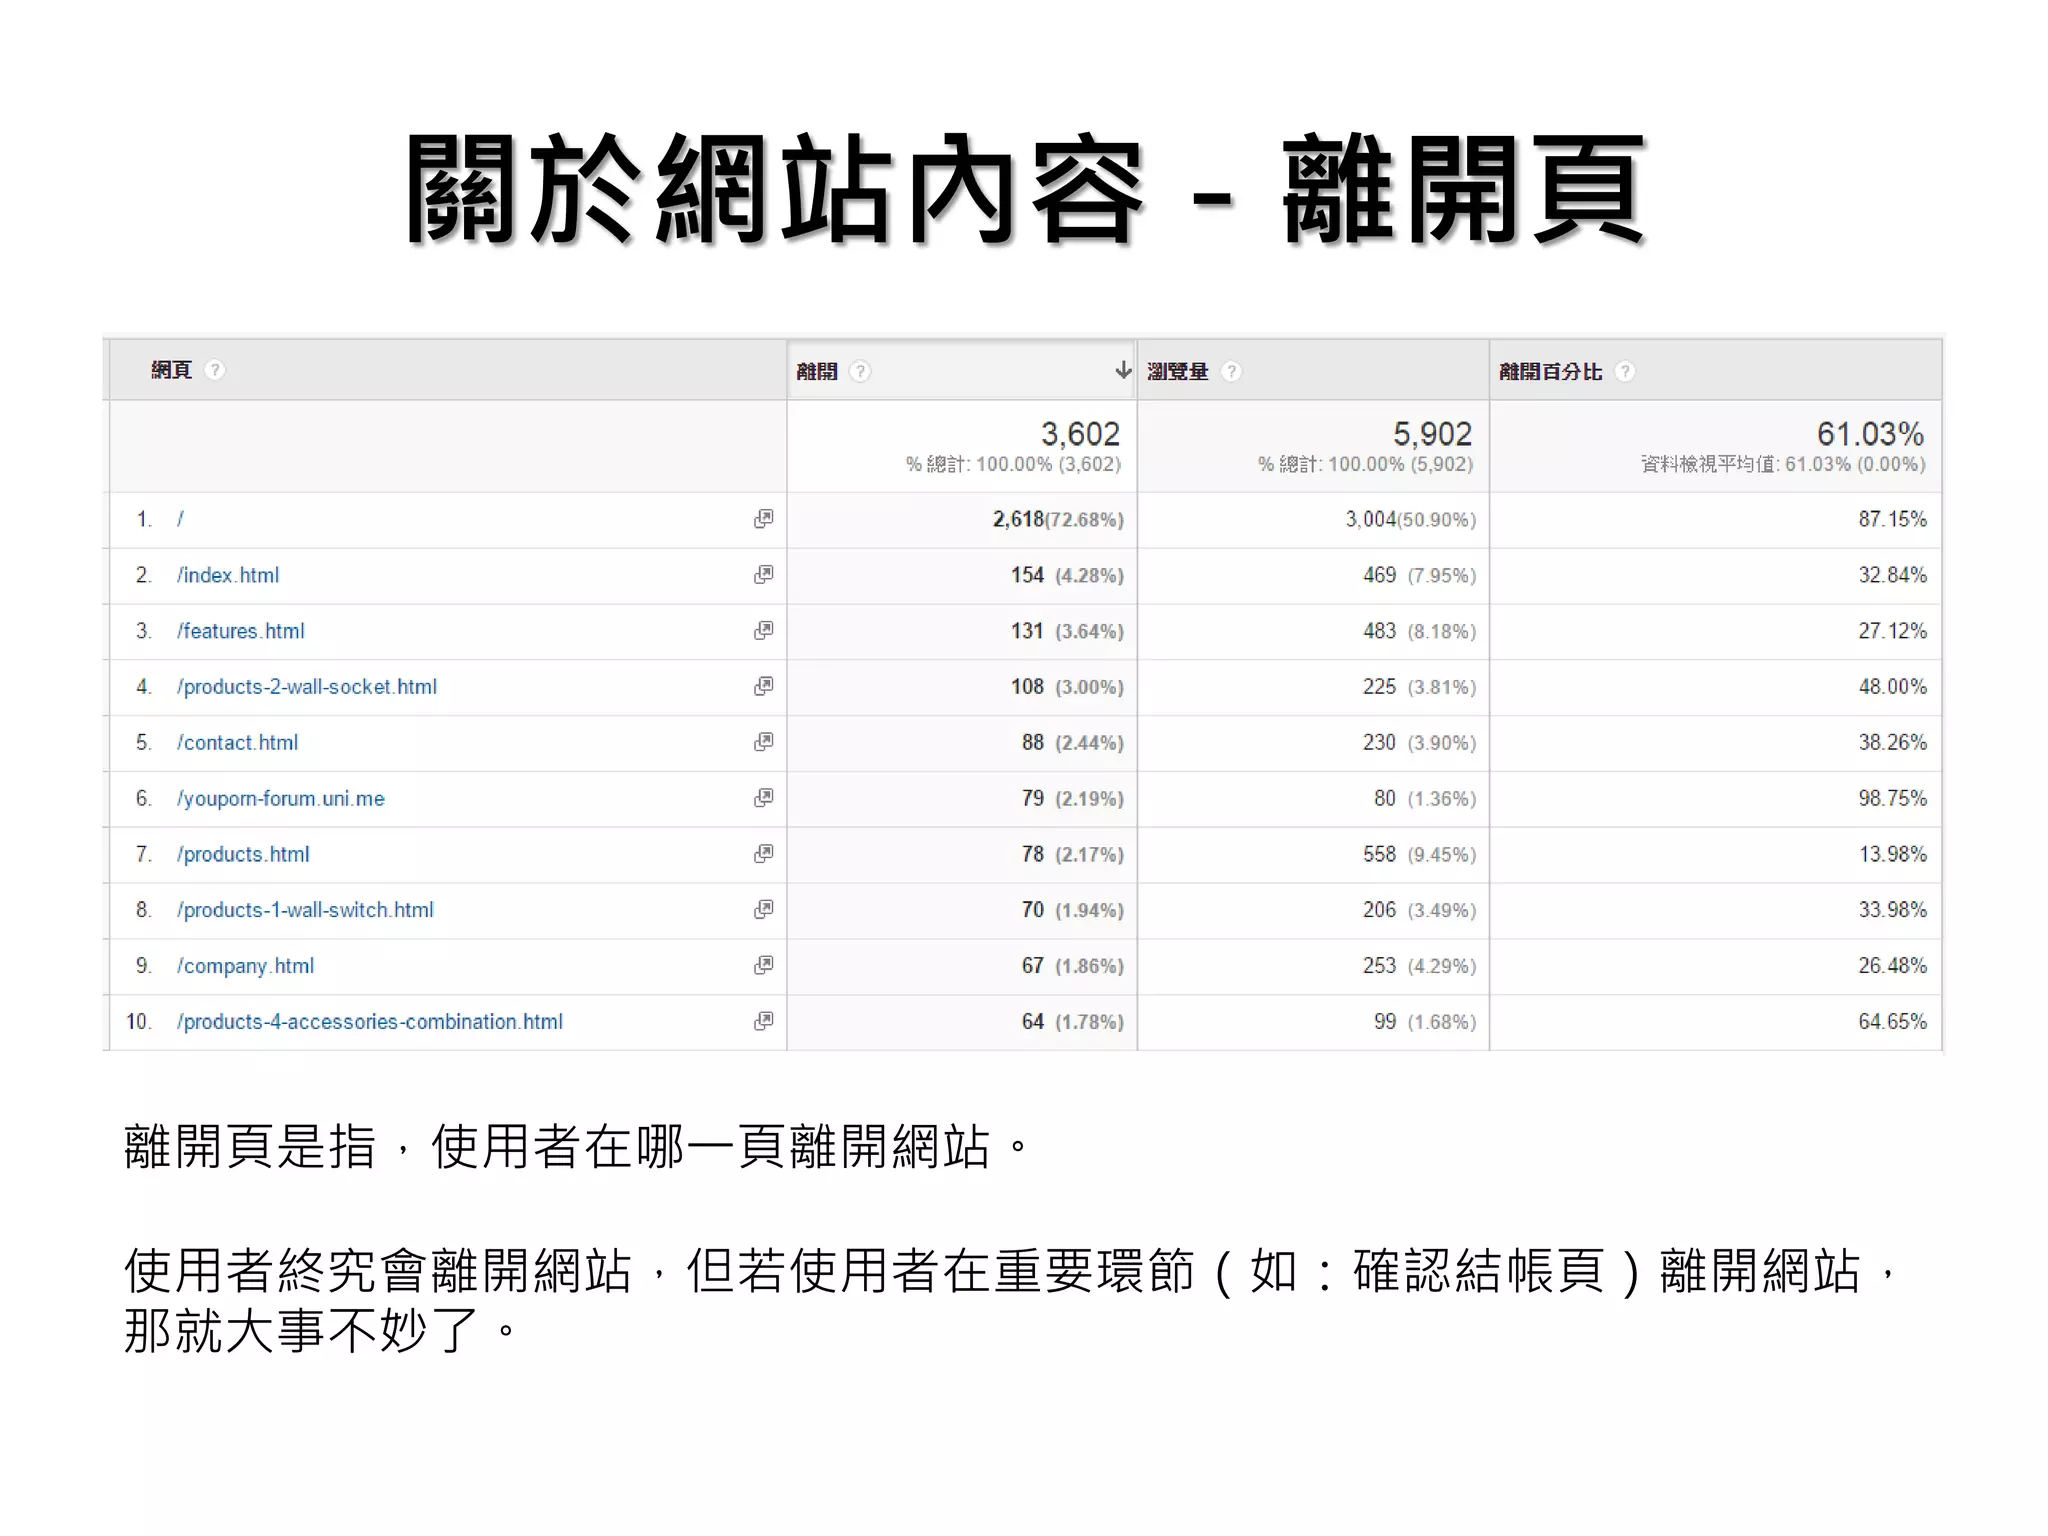Click exits value 108 (3.00%)
2048x1536 pixels.
pyautogui.click(x=1067, y=687)
